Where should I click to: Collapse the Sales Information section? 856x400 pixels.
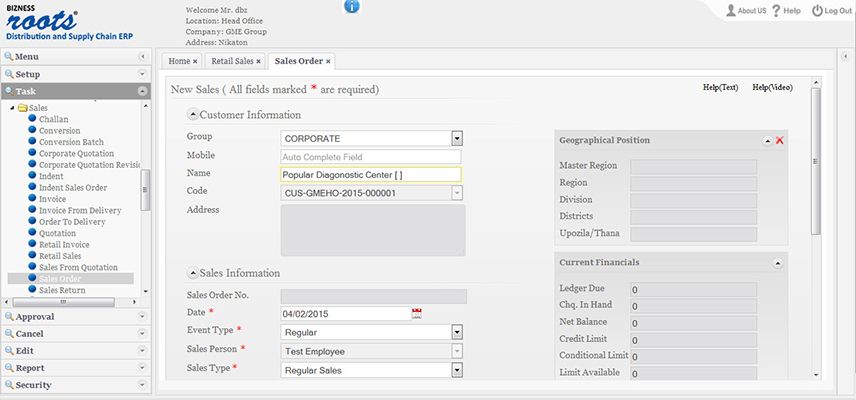click(x=193, y=273)
